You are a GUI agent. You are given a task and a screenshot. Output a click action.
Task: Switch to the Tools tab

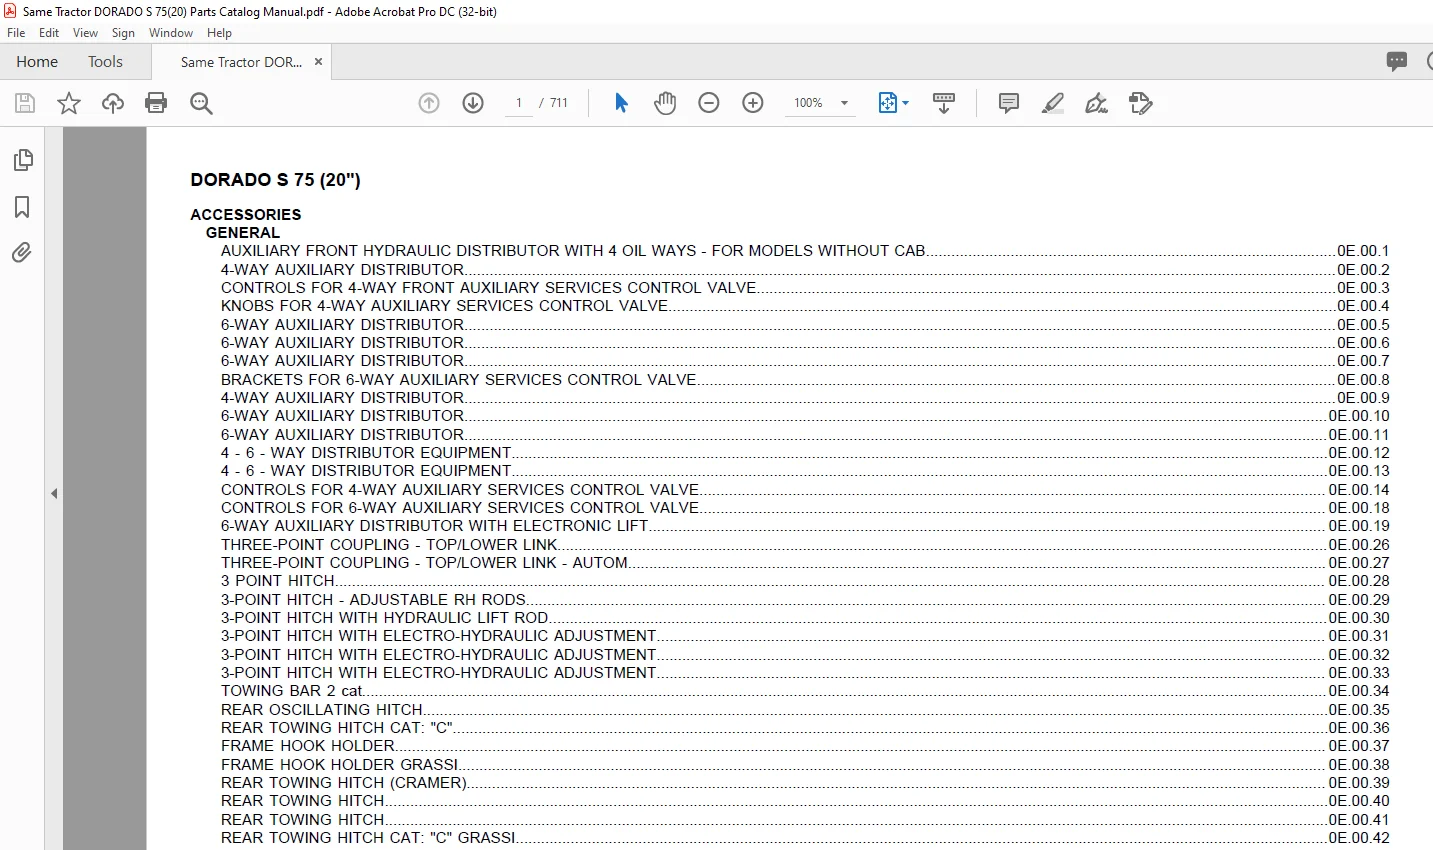click(105, 62)
